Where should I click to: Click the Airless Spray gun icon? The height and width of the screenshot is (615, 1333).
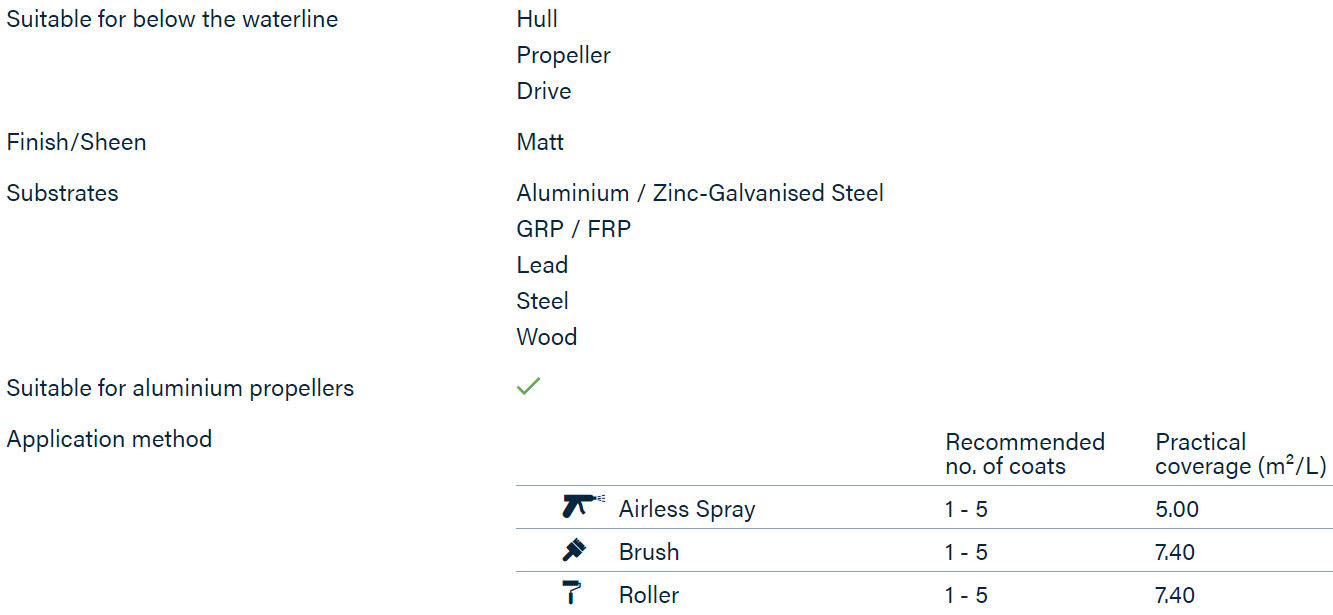583,505
